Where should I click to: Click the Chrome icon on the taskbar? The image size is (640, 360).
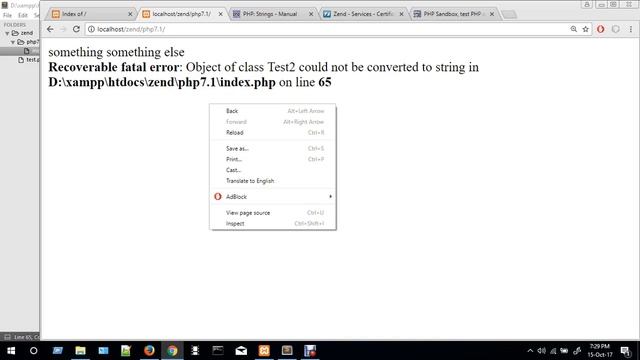click(172, 351)
